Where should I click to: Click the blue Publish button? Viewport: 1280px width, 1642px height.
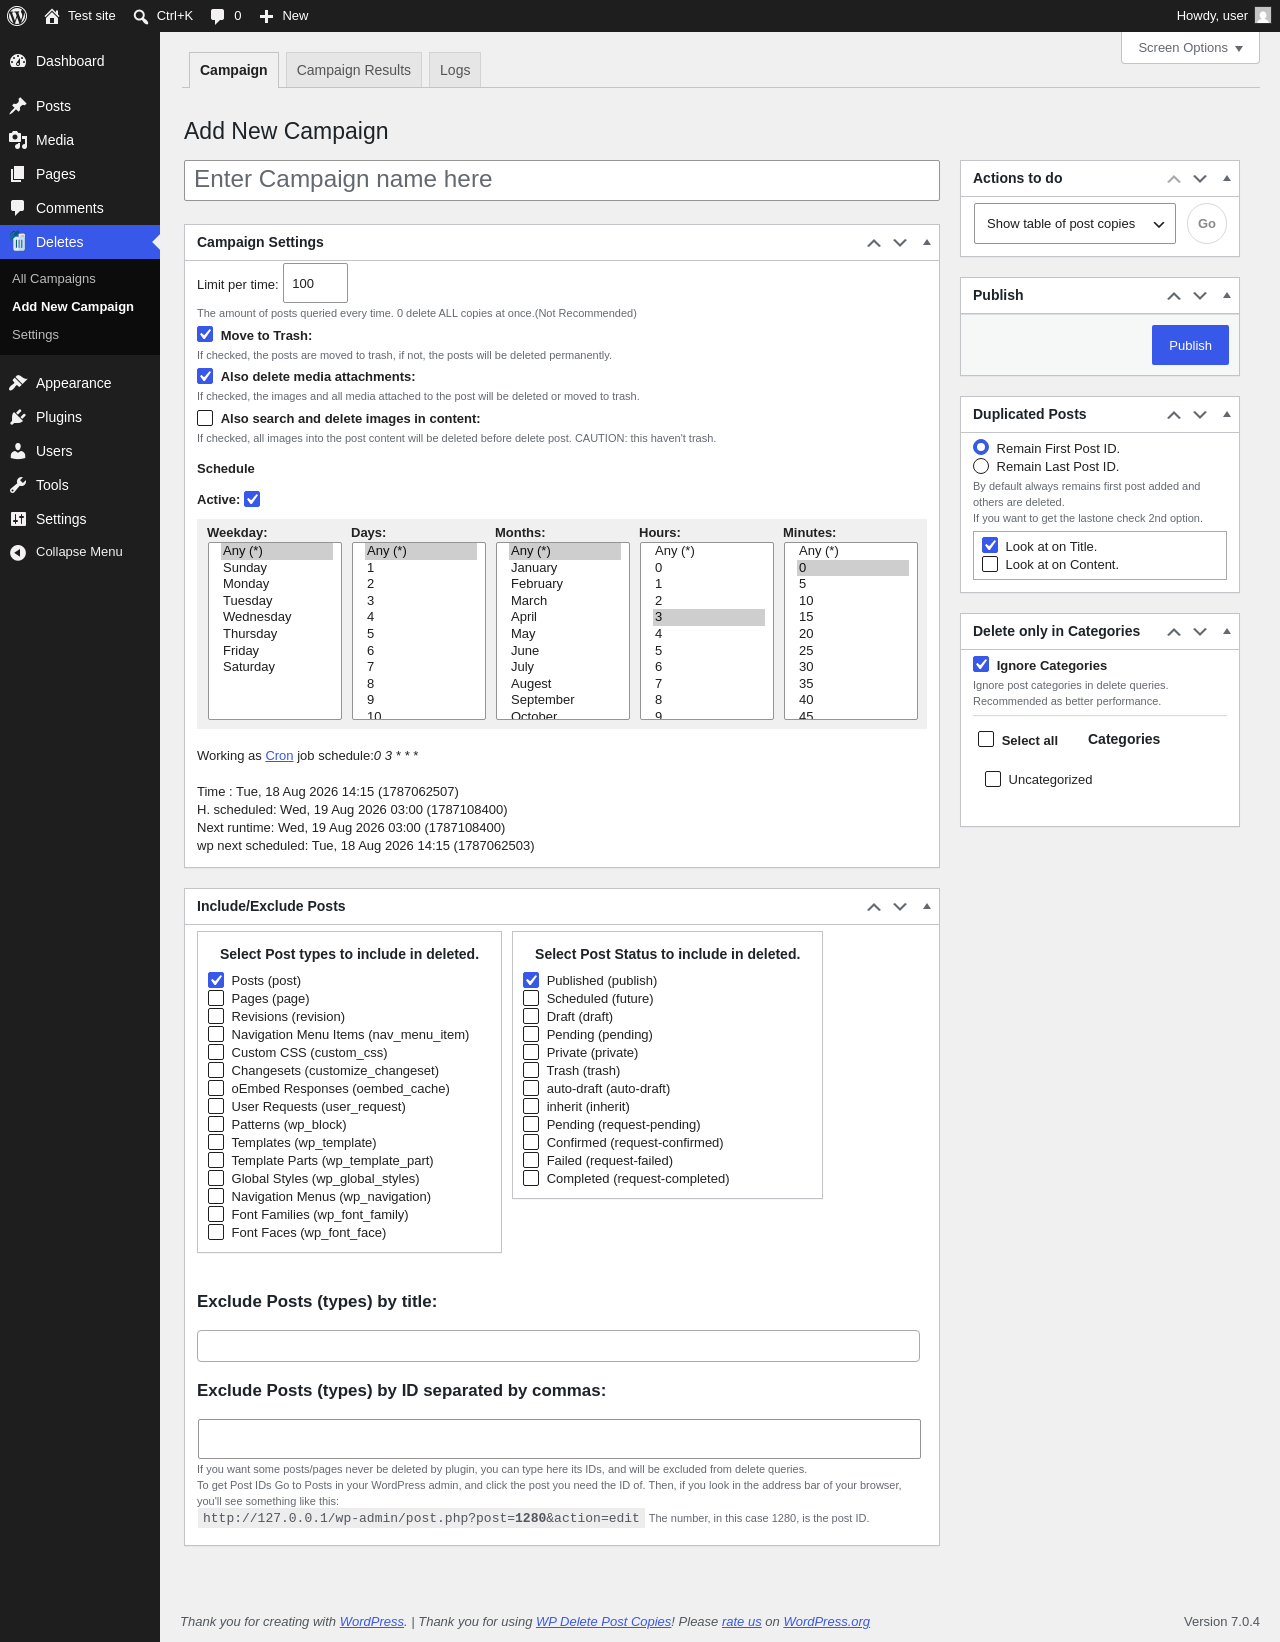[1190, 345]
